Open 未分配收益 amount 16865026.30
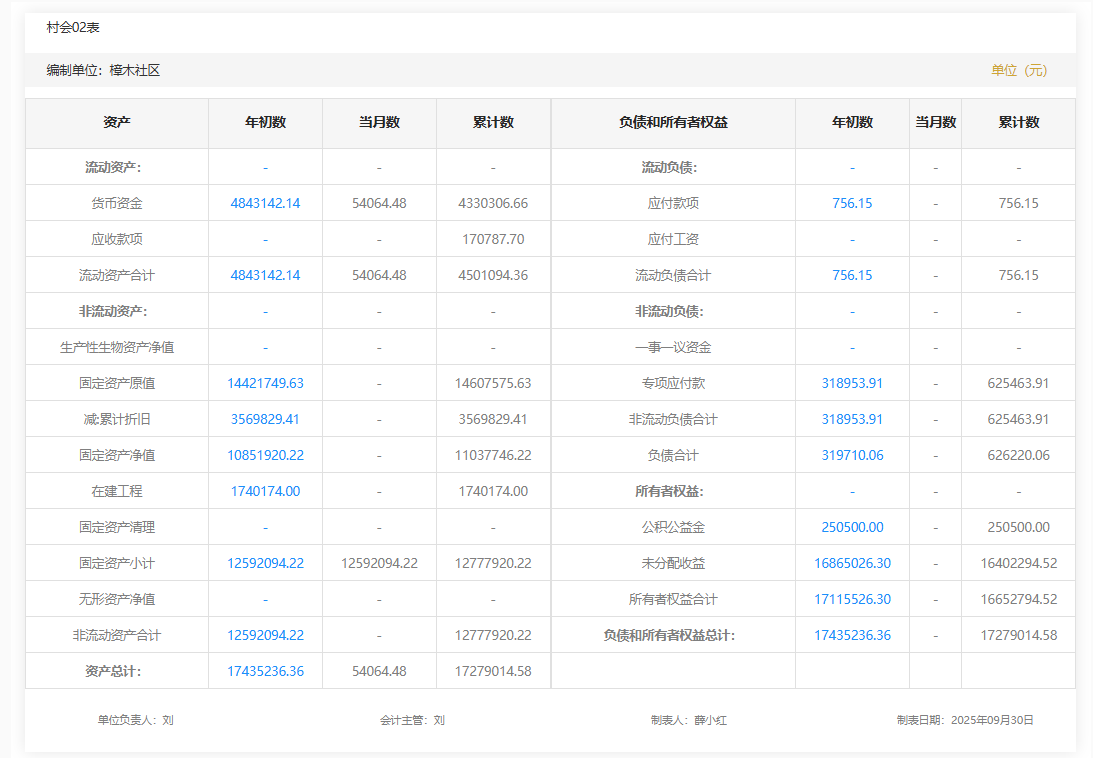Image resolution: width=1093 pixels, height=758 pixels. pyautogui.click(x=852, y=563)
